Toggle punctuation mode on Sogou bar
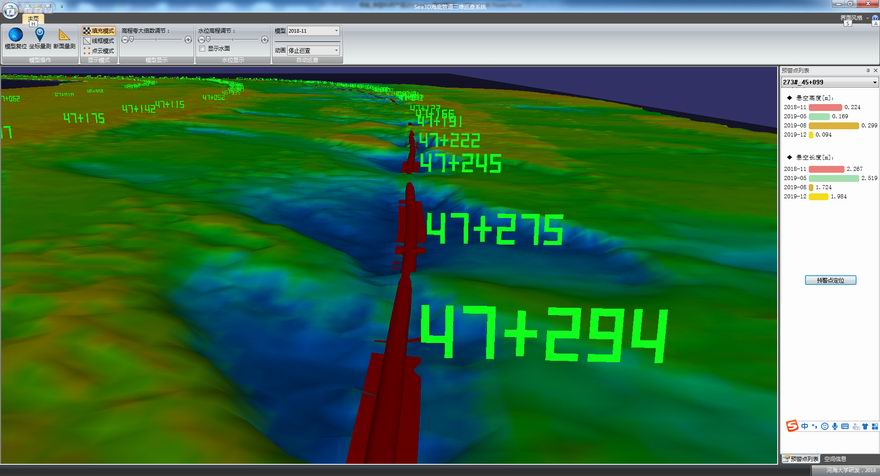The image size is (880, 476). coord(815,427)
